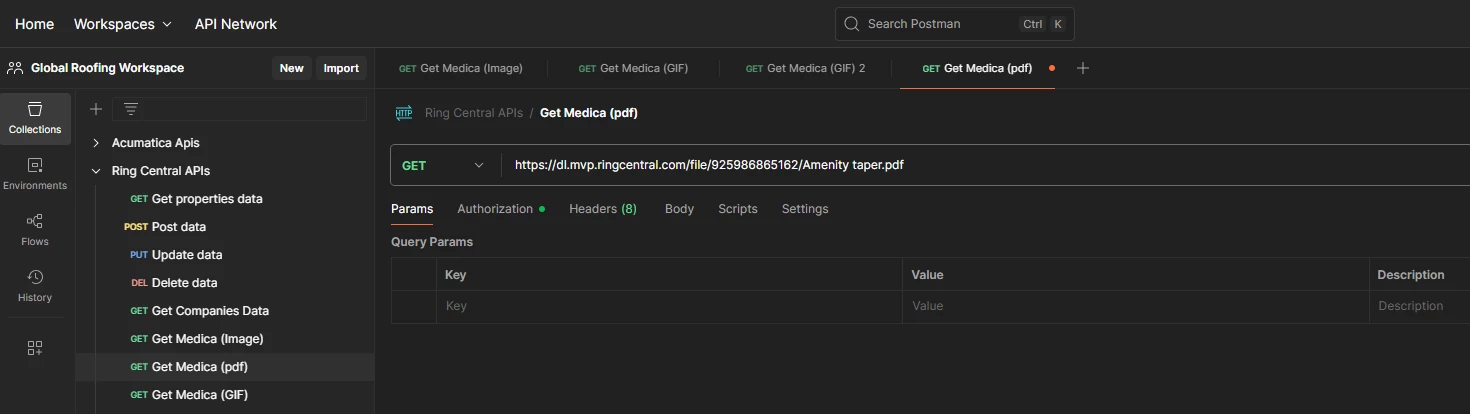
Task: Open the Workspaces dropdown menu
Action: coord(123,24)
